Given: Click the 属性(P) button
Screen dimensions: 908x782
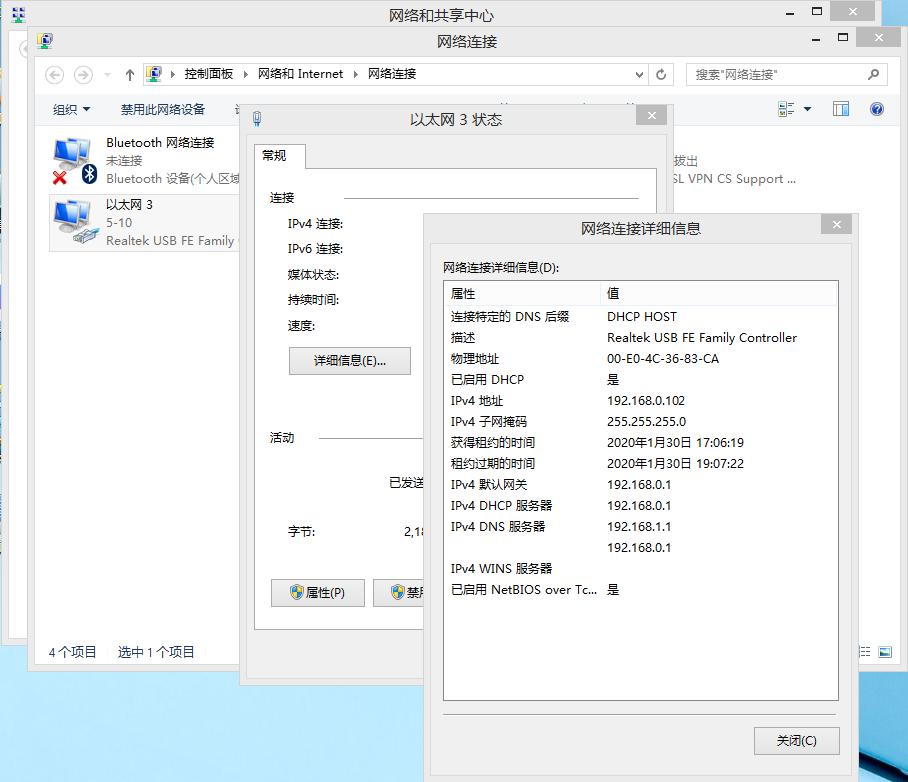Looking at the screenshot, I should [317, 592].
